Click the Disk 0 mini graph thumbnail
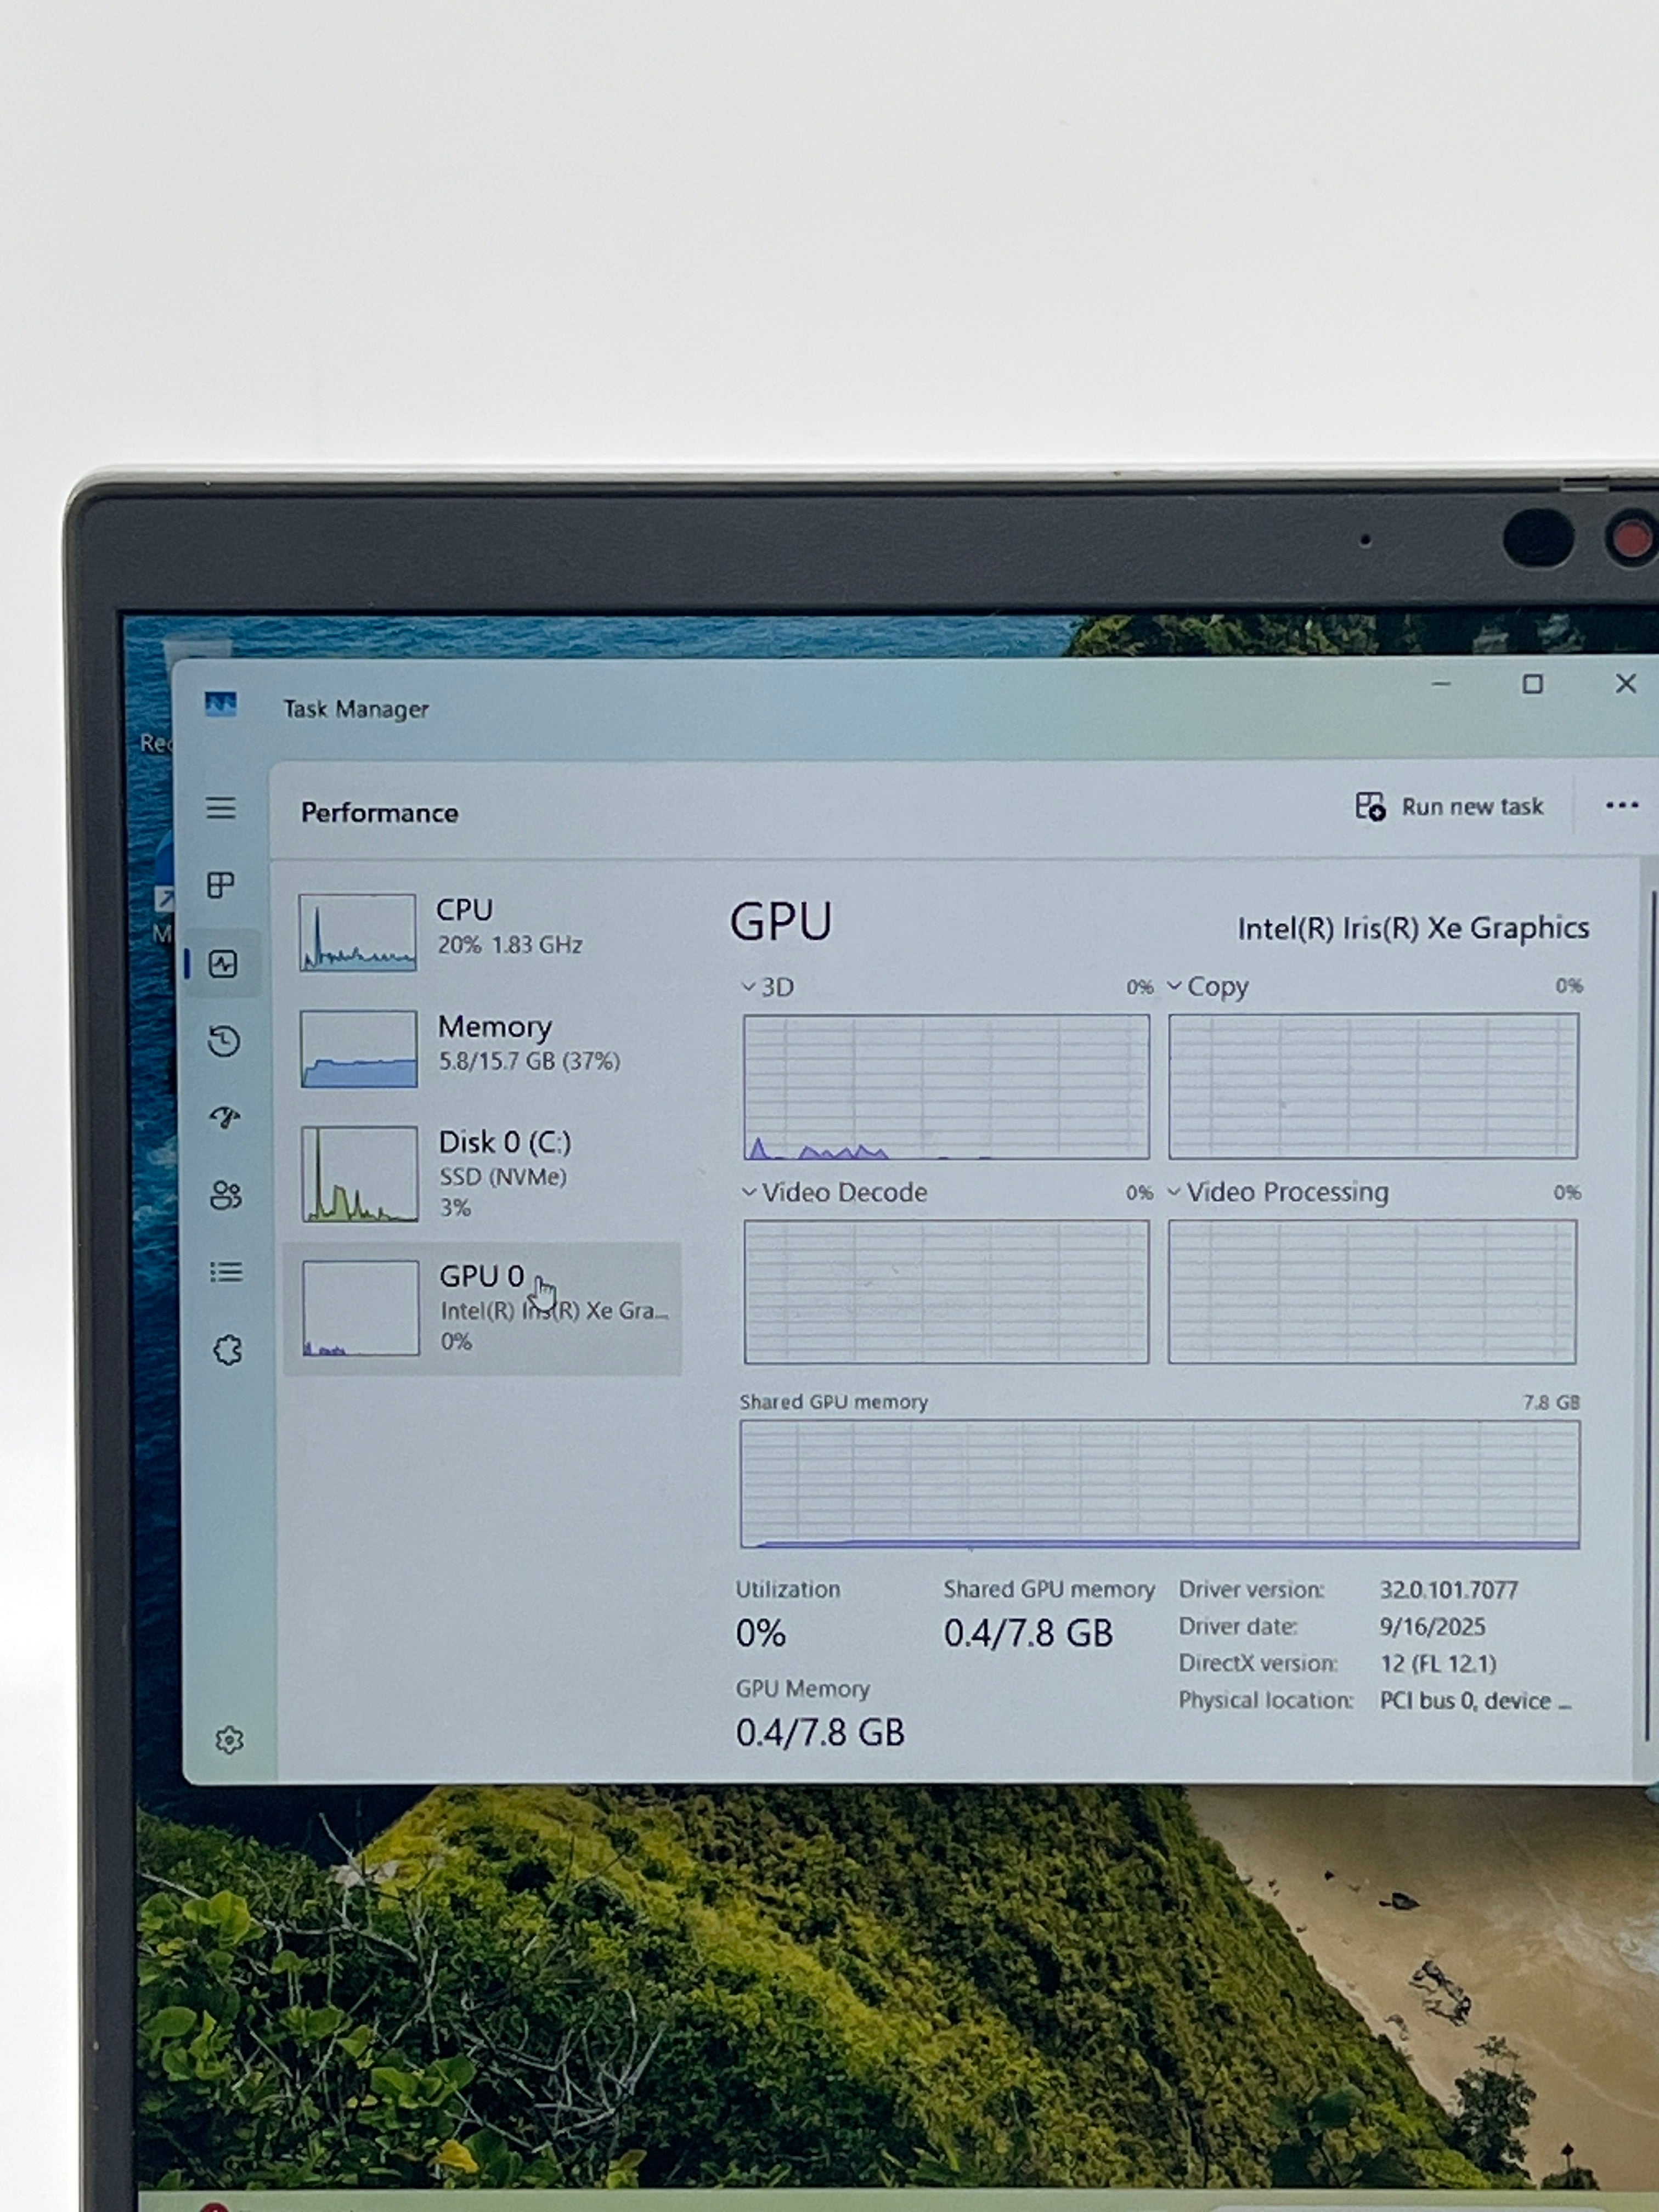 tap(359, 1173)
